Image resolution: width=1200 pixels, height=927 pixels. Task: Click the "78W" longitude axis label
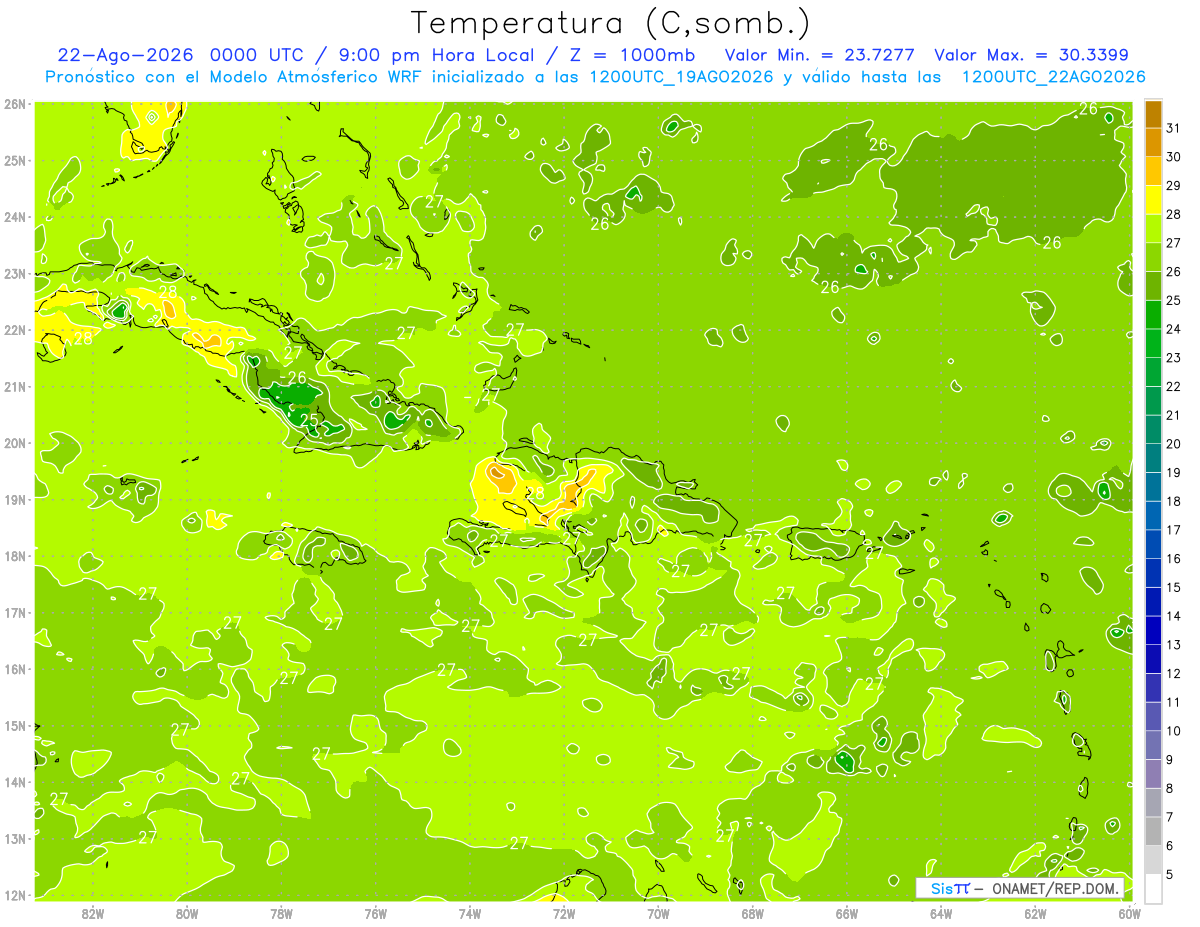(281, 913)
